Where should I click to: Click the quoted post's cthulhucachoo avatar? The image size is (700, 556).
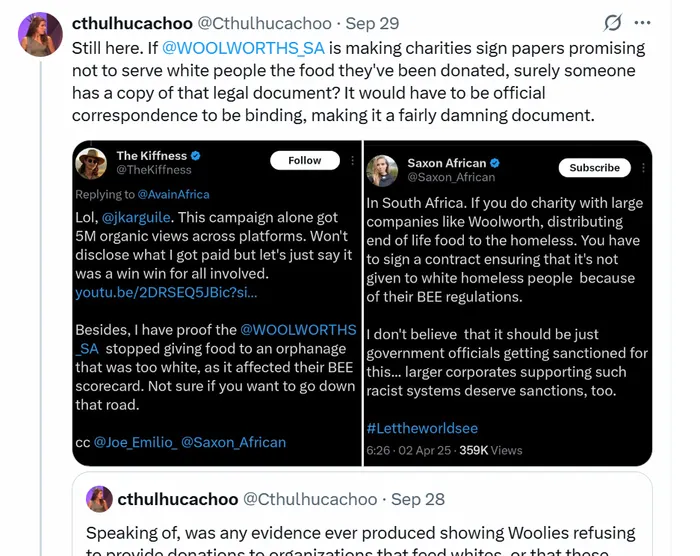point(99,498)
